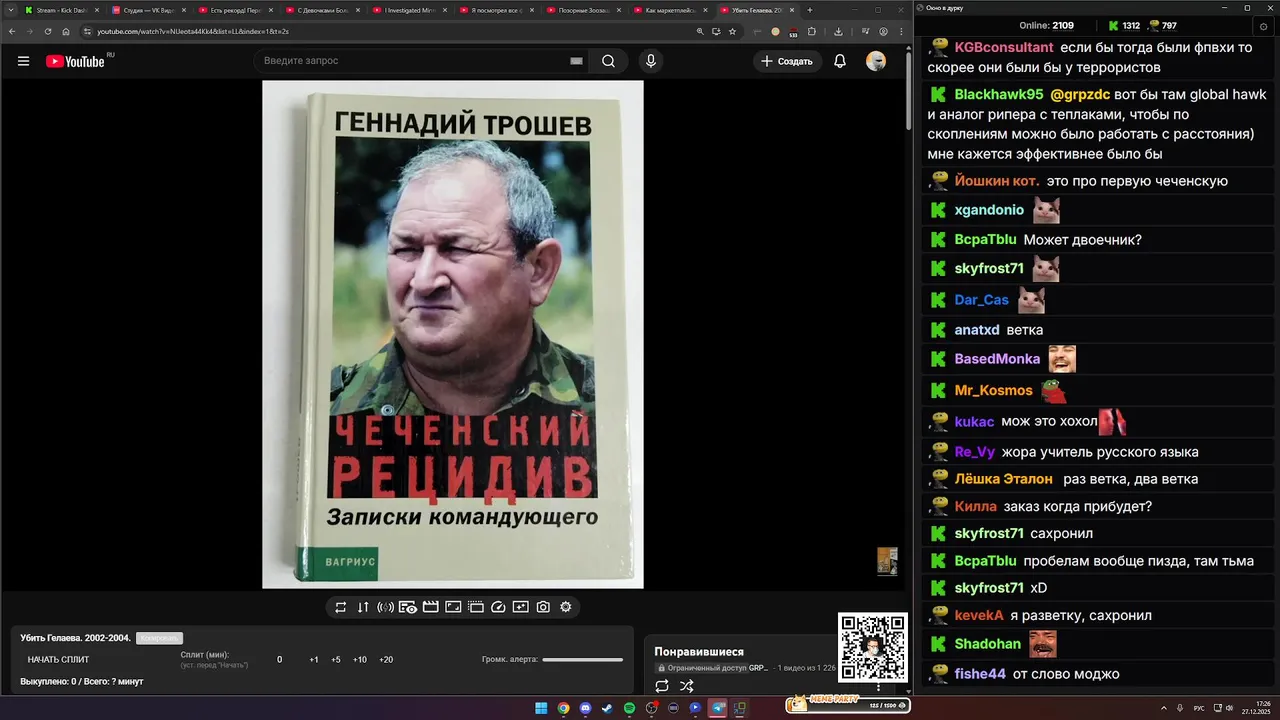Screen dimensions: 1280x720
Task: Click РУС keyboard language indicator in tray
Action: pyautogui.click(x=1199, y=708)
